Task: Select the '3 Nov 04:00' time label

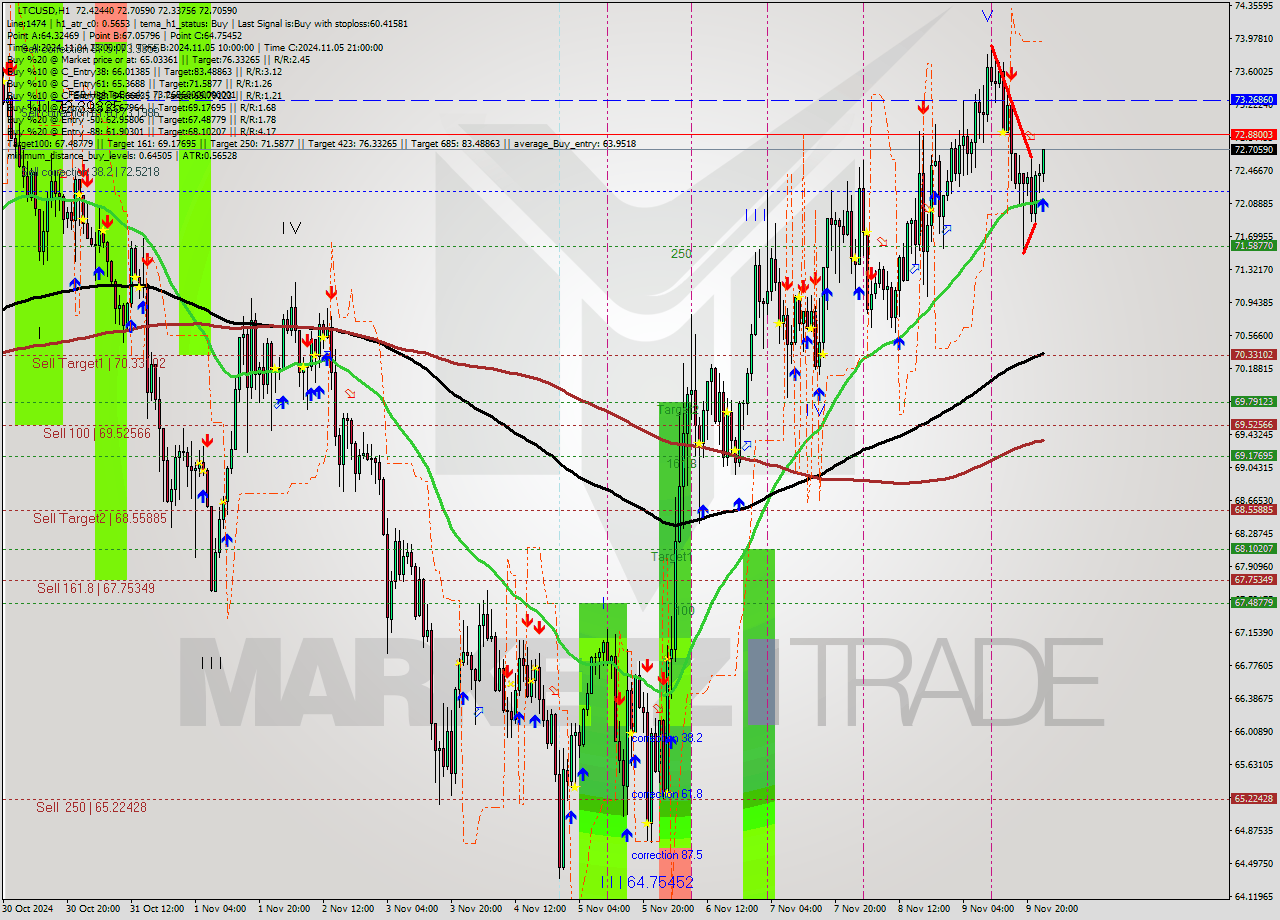Action: coord(412,909)
